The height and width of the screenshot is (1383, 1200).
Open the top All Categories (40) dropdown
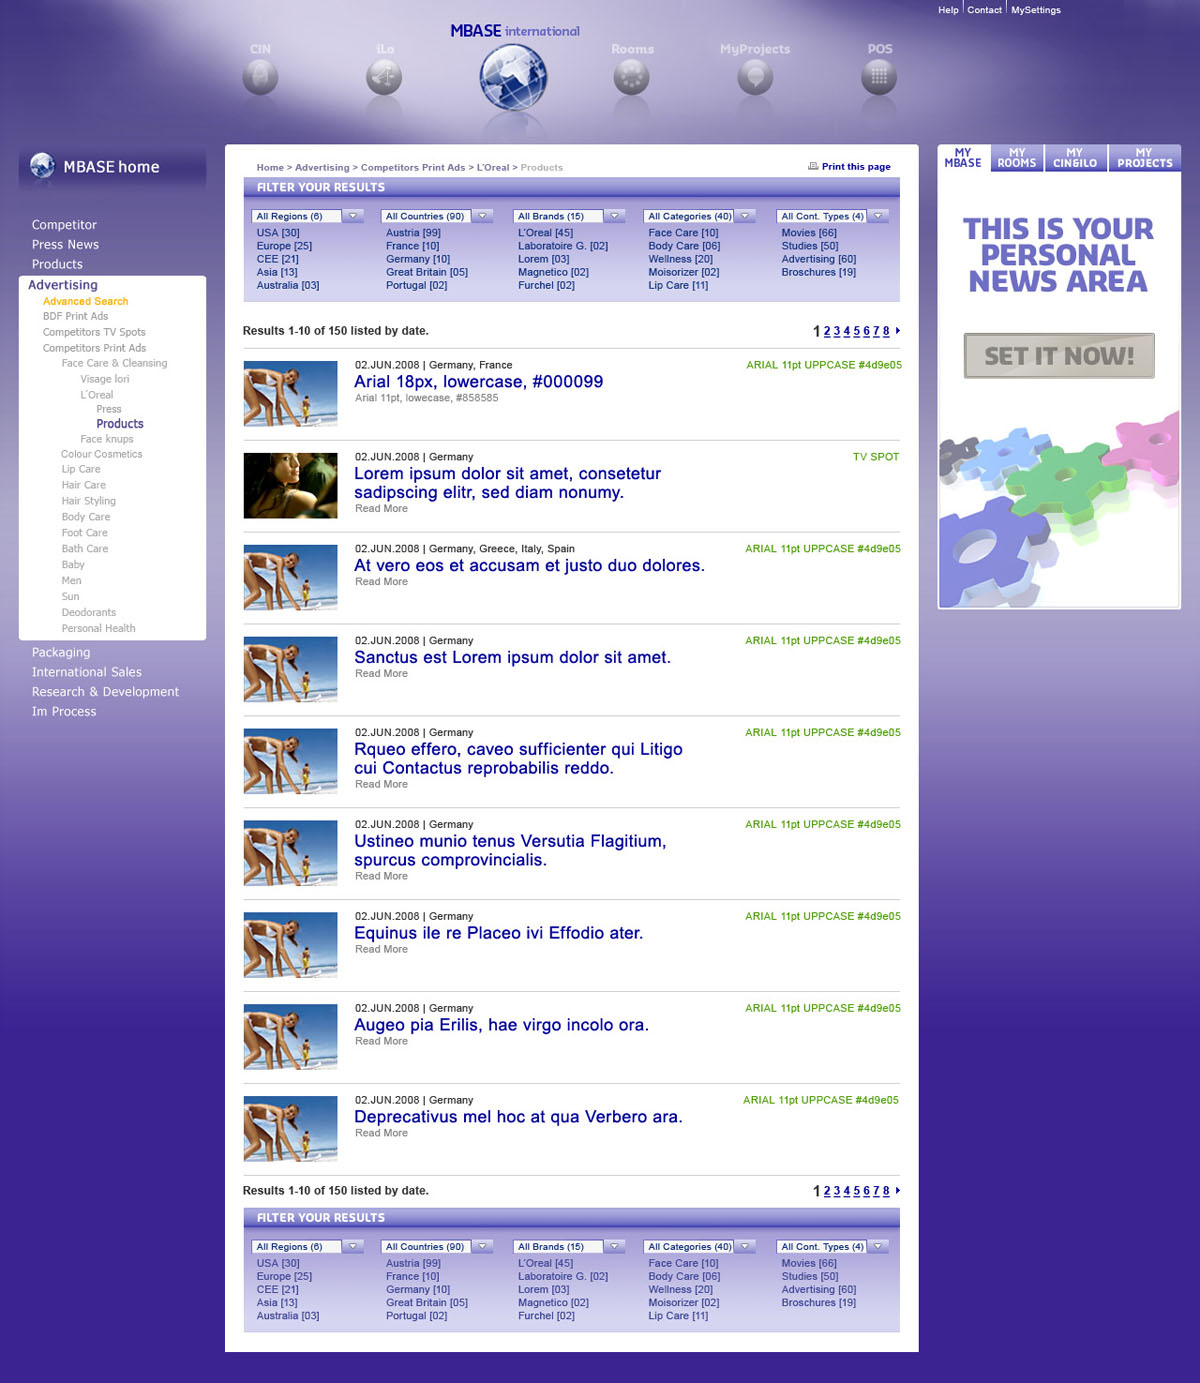(x=745, y=216)
